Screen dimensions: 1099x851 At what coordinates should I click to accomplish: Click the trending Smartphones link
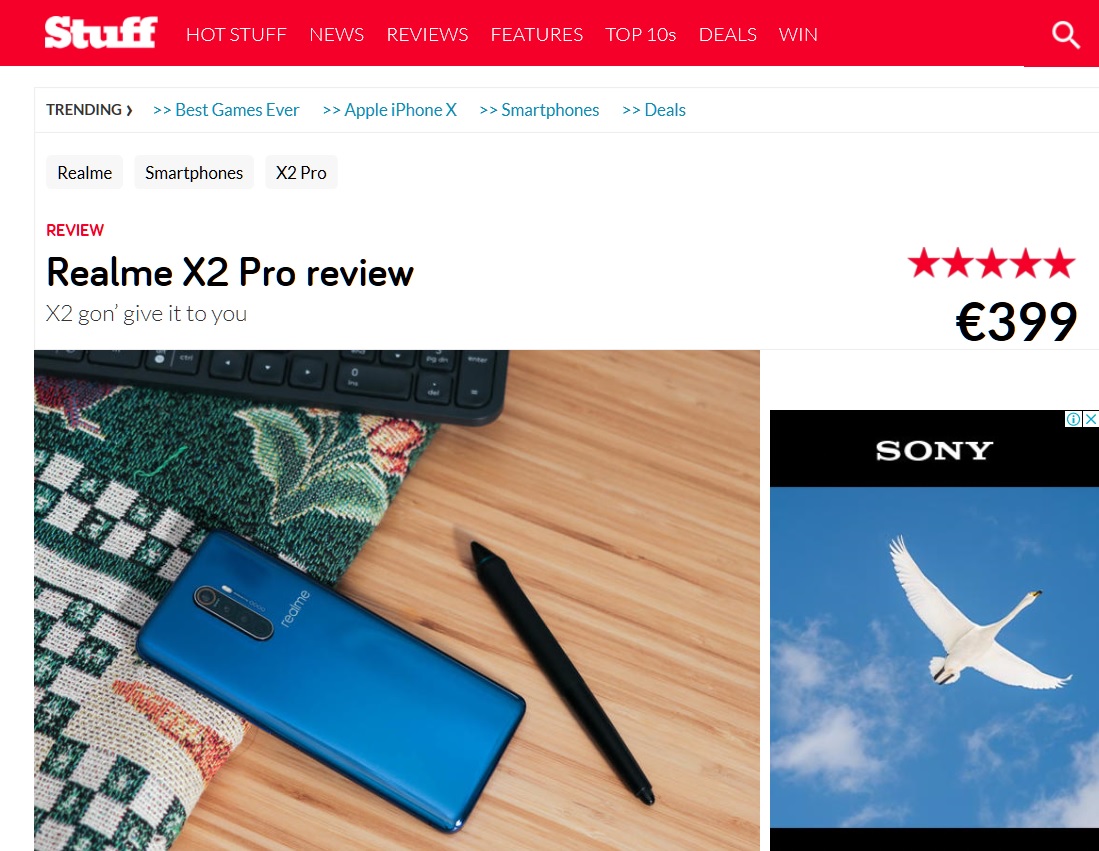pyautogui.click(x=539, y=110)
